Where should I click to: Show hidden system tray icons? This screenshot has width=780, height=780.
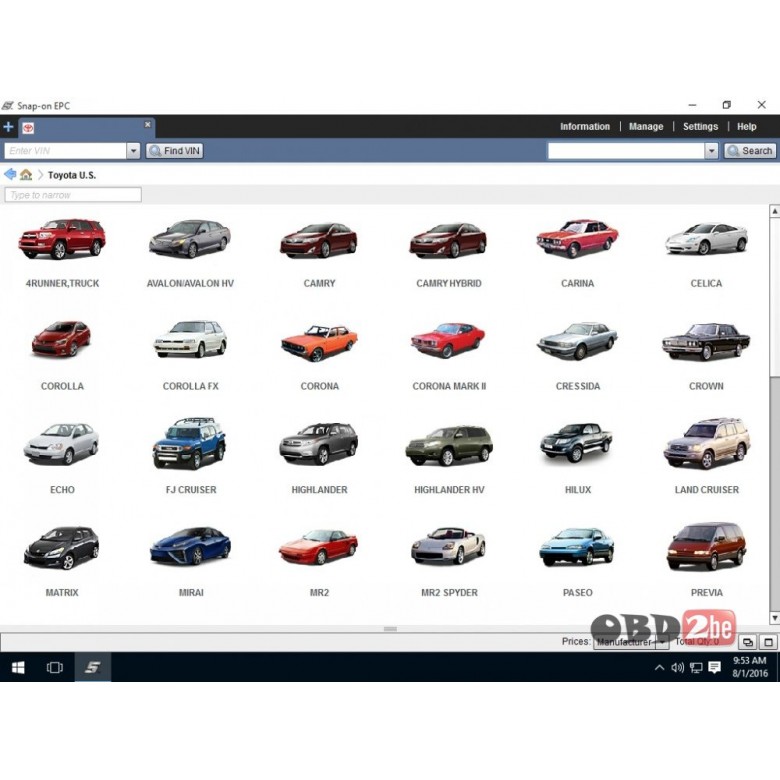(659, 668)
